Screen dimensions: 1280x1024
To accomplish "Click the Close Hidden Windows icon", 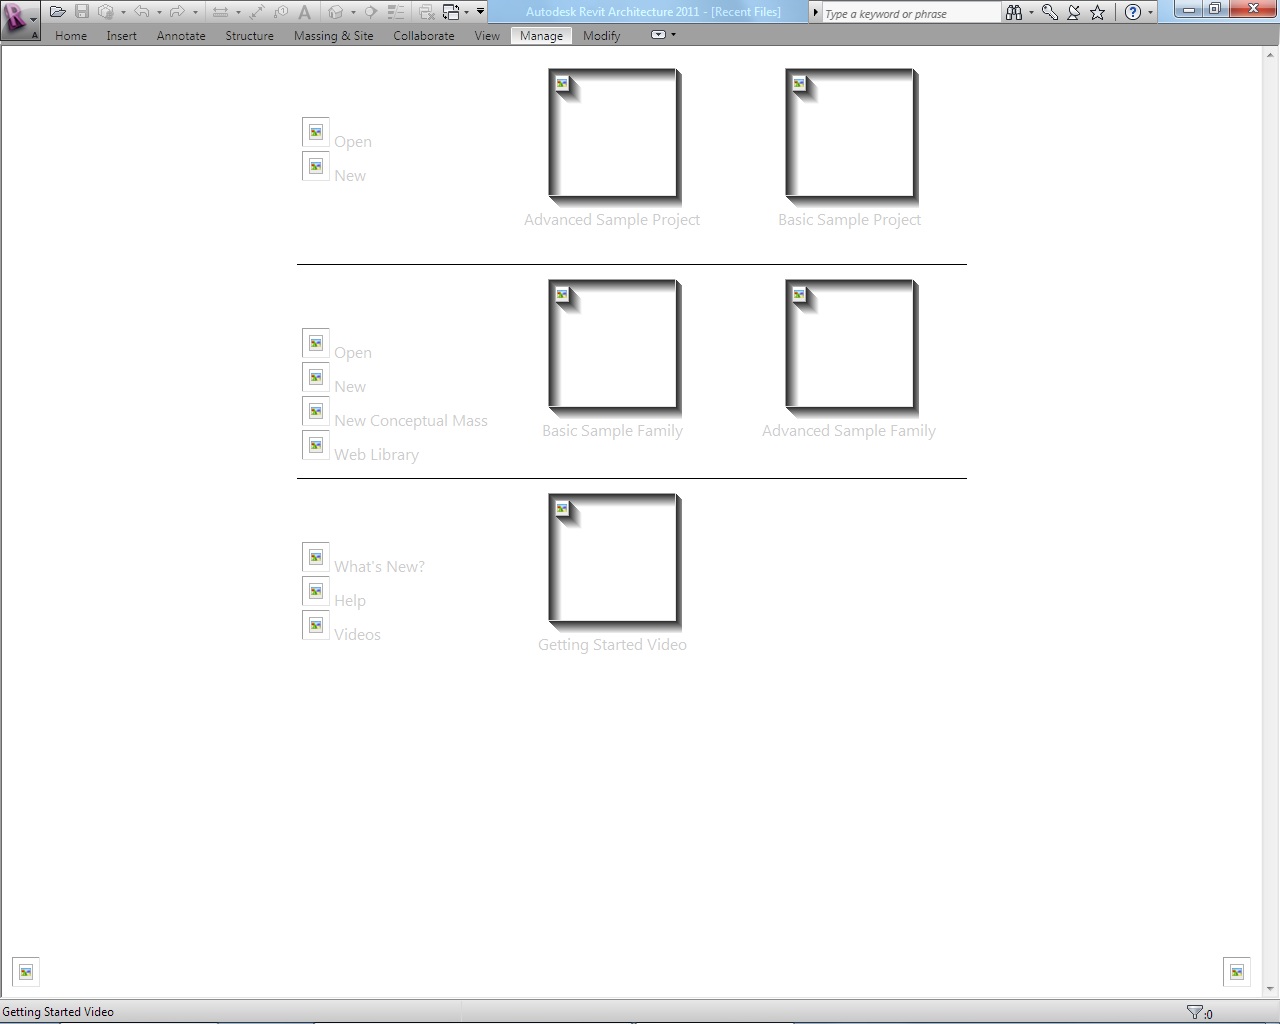I will tap(427, 12).
